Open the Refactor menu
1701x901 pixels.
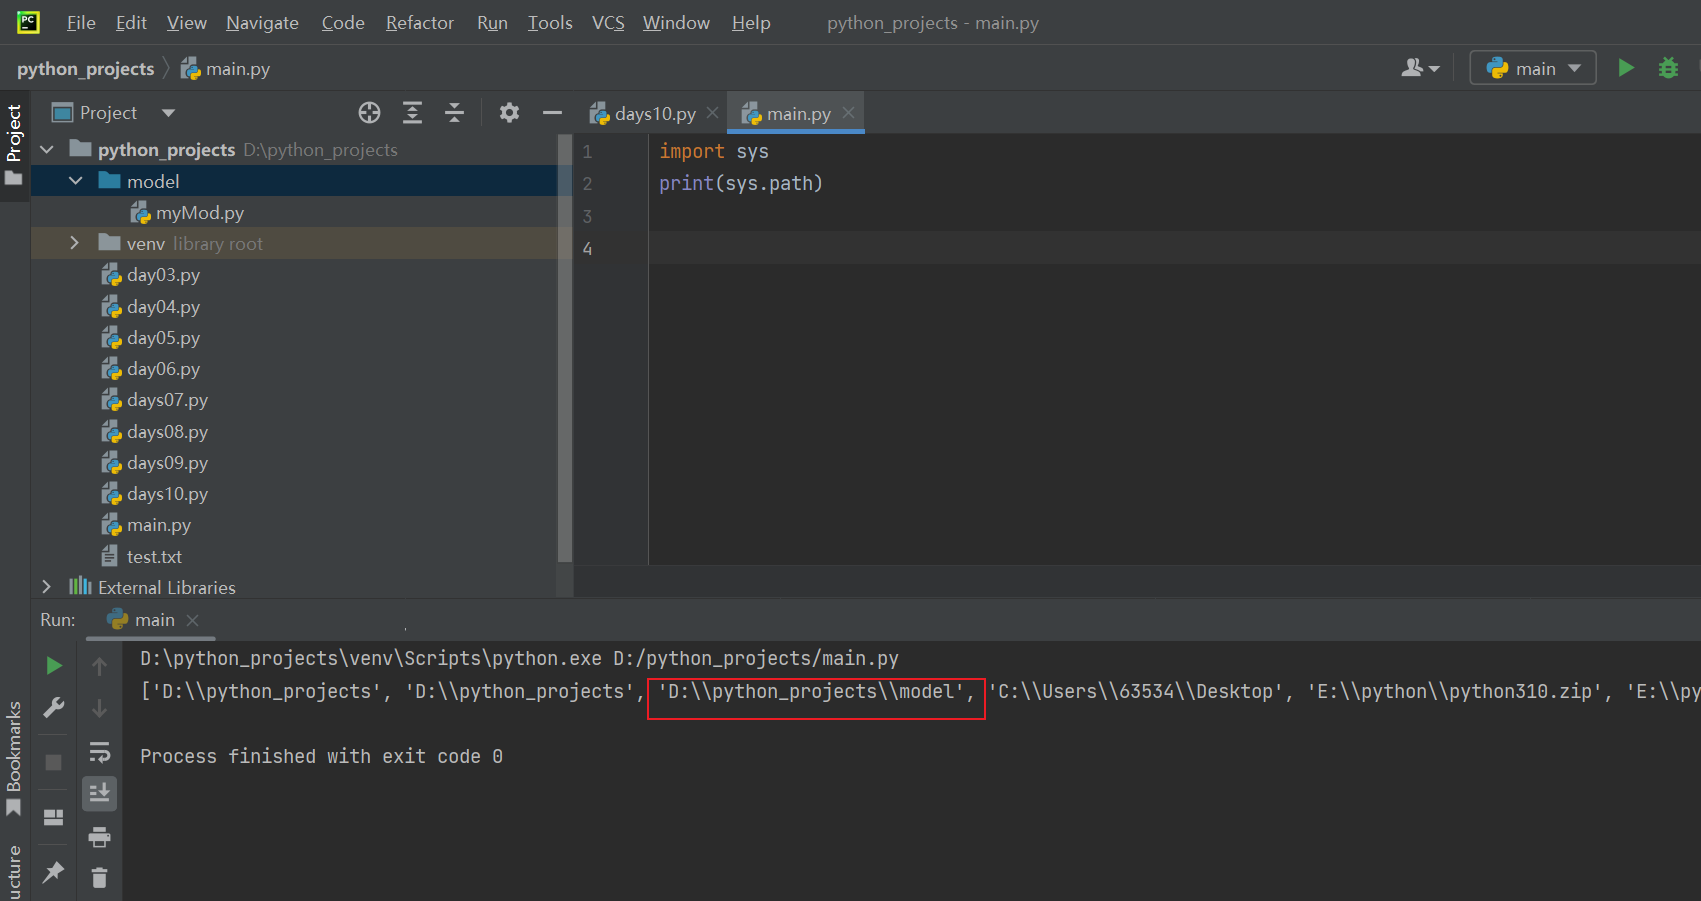[420, 22]
